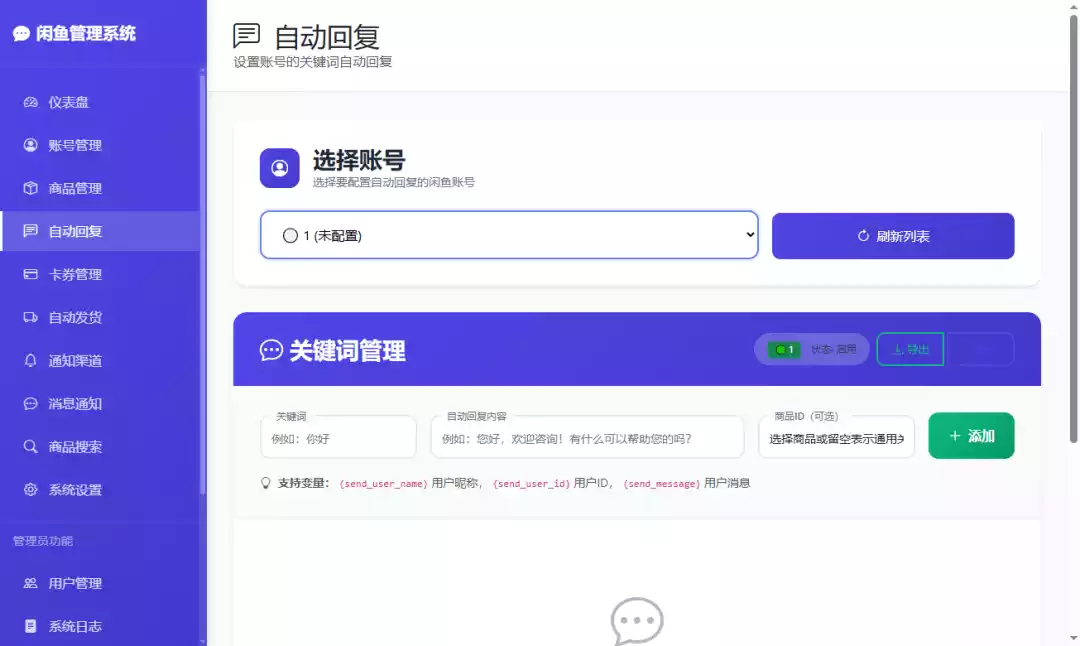This screenshot has width=1080, height=646.
Task: Click the {send_message} variable text
Action: pos(661,483)
